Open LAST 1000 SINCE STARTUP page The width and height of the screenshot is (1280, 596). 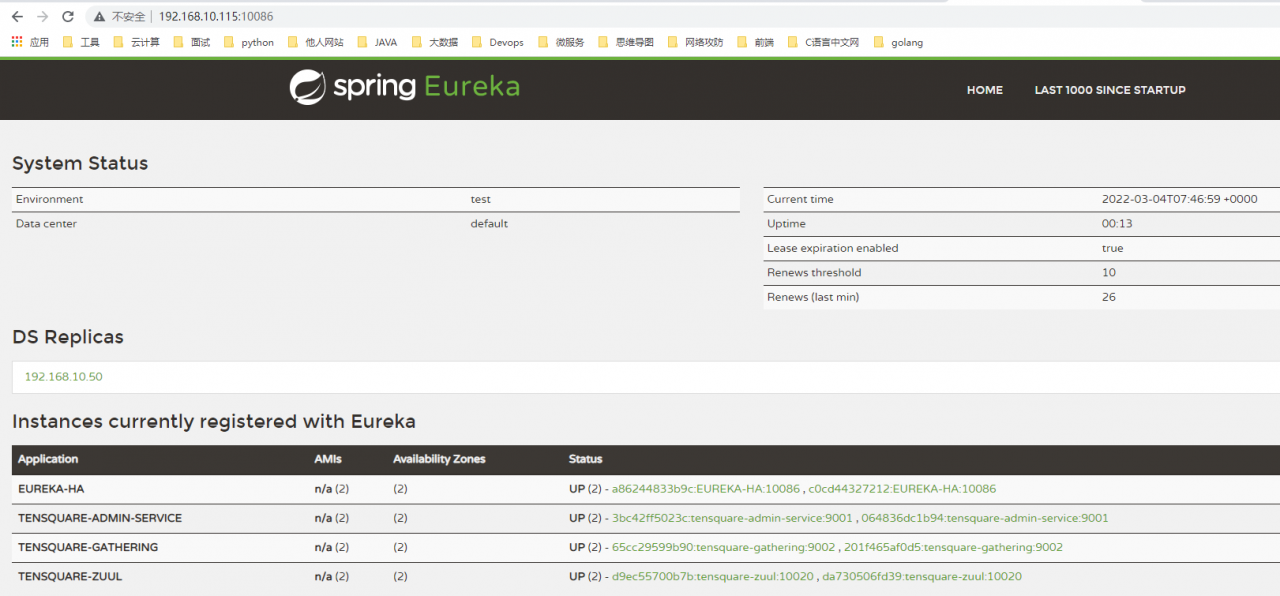pyautogui.click(x=1110, y=90)
